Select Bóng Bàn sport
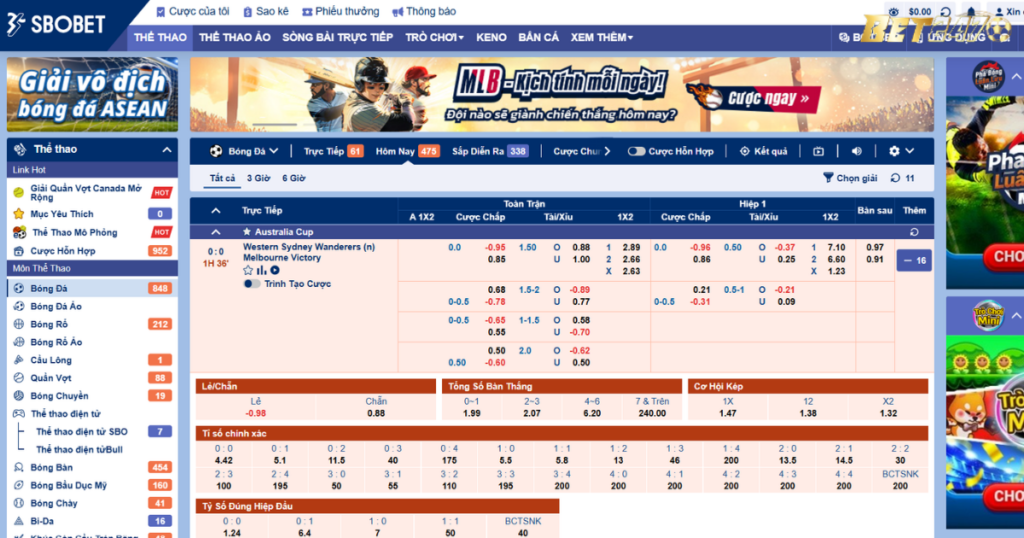This screenshot has height=538, width=1024. pyautogui.click(x=92, y=467)
